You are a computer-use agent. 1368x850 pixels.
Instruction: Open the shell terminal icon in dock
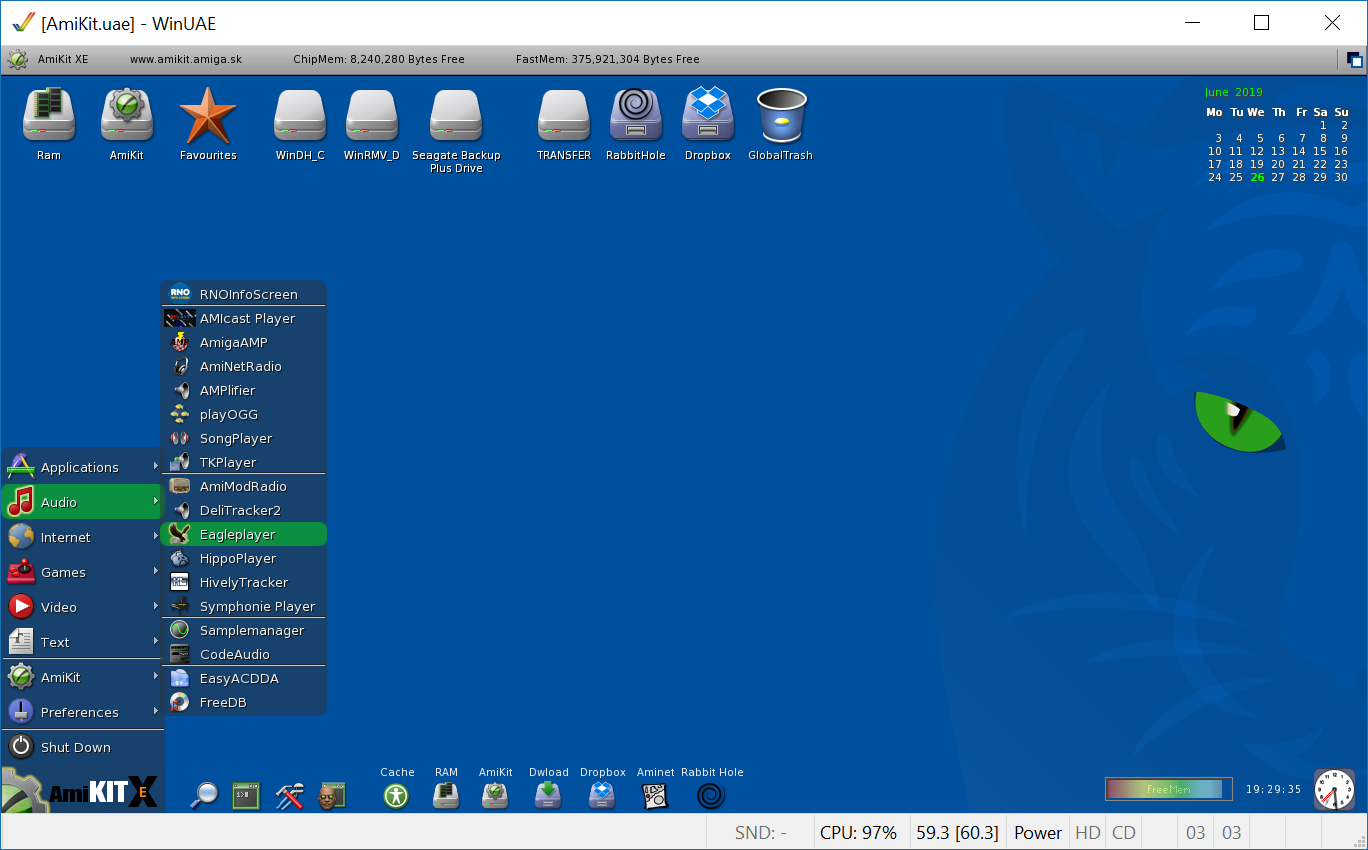pos(246,795)
